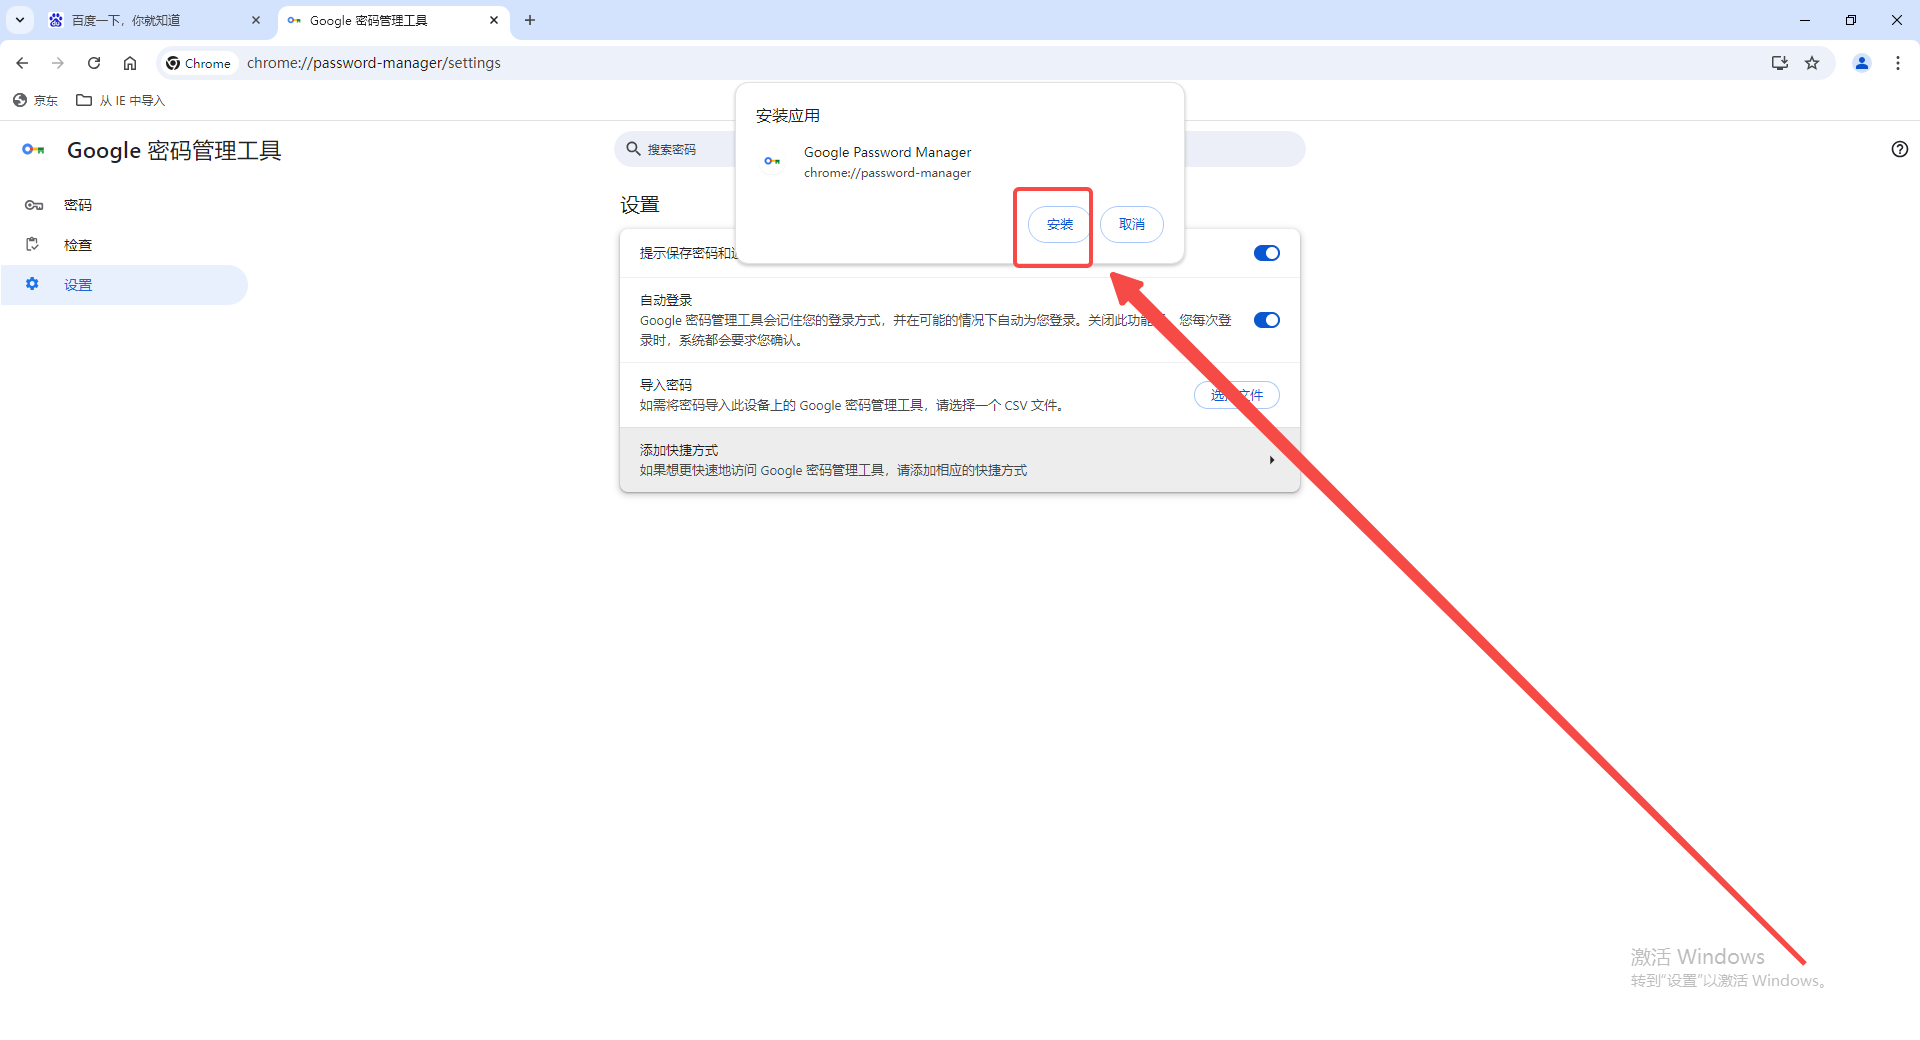Minimize the Chrome window
This screenshot has width=1920, height=1040.
[x=1805, y=20]
